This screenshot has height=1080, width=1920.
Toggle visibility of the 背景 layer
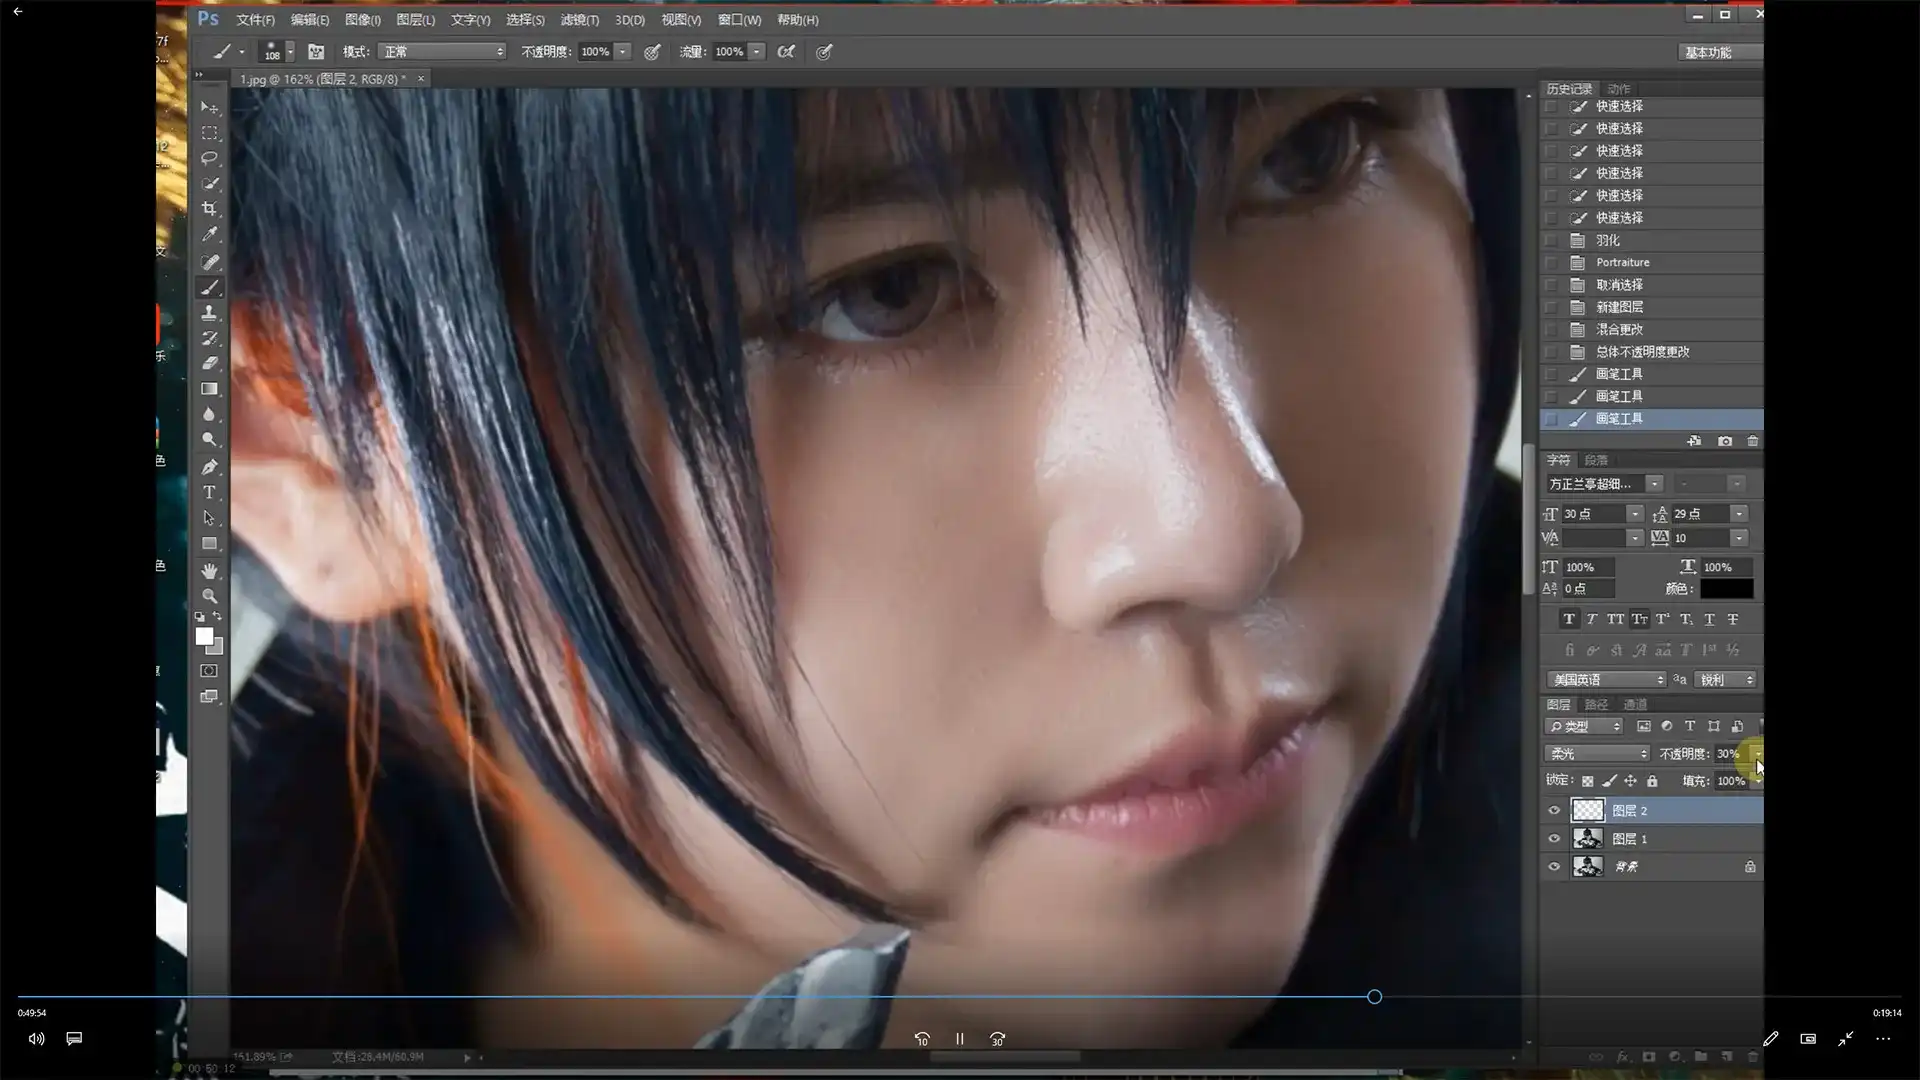coord(1554,867)
